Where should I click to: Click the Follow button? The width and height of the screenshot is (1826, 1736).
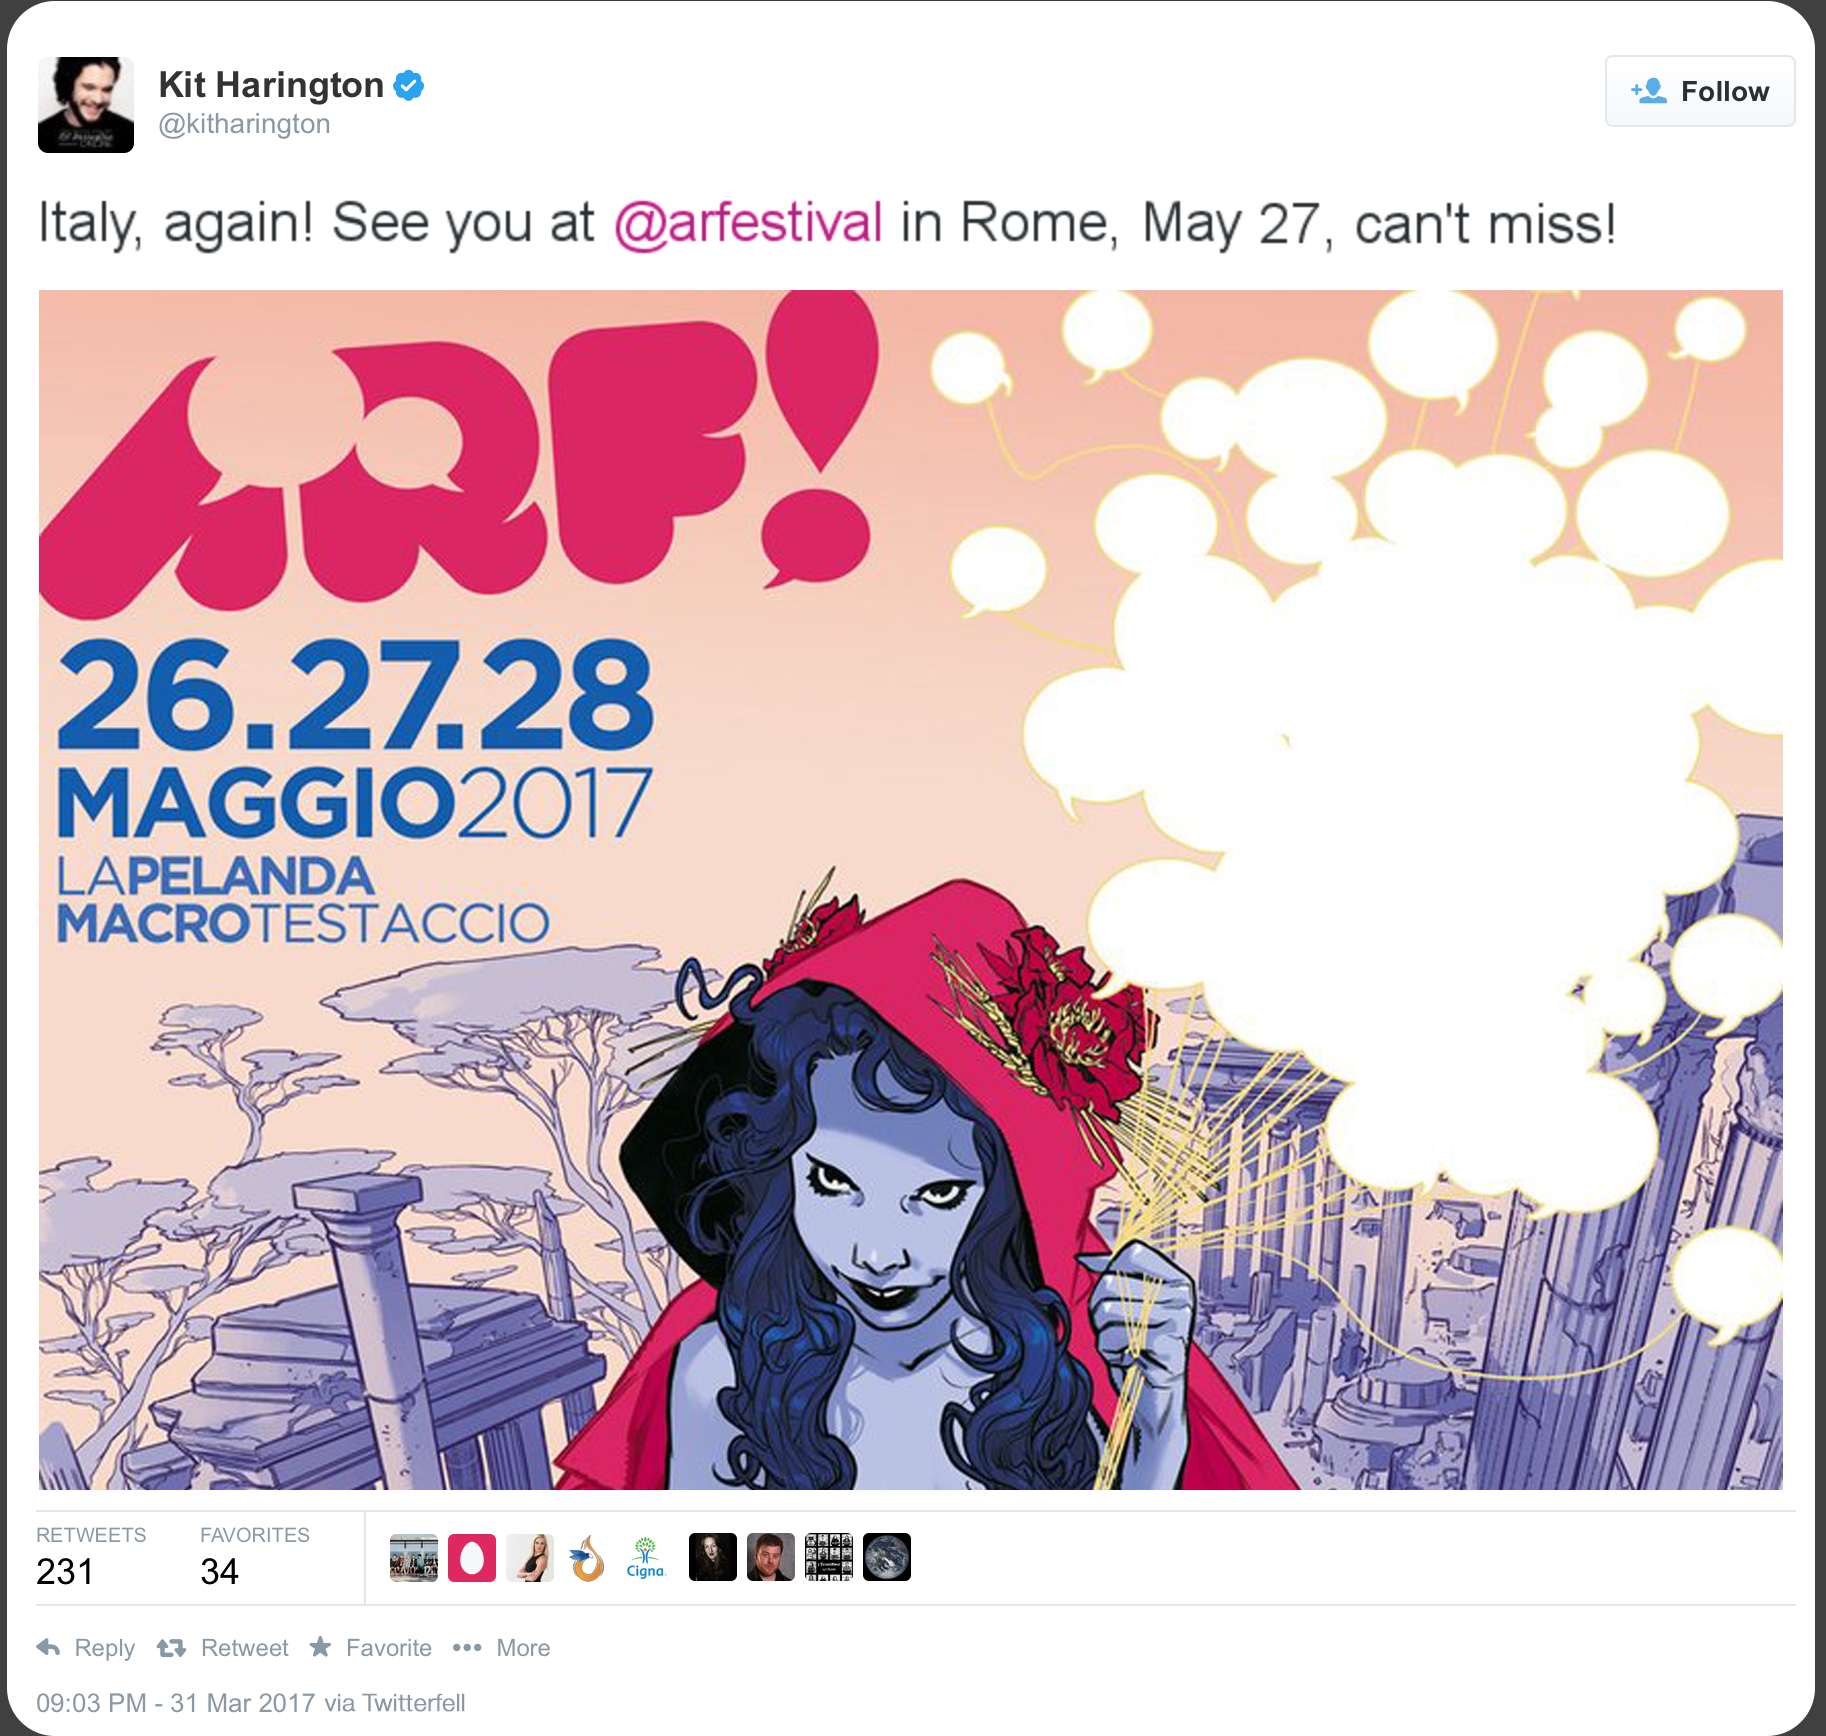1700,91
